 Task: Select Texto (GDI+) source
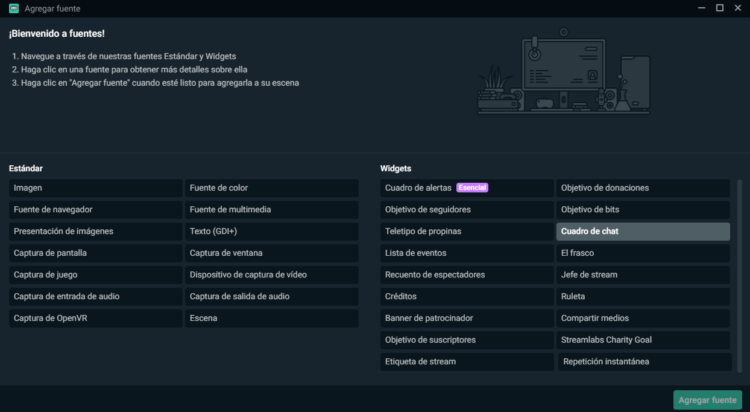click(272, 231)
